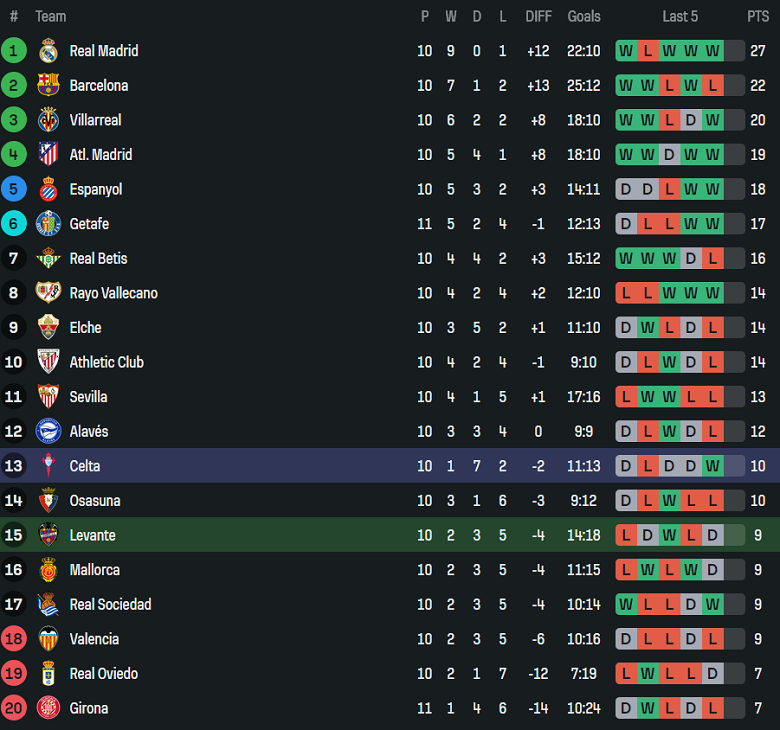
Task: Click the DIFF column header
Action: click(x=538, y=16)
